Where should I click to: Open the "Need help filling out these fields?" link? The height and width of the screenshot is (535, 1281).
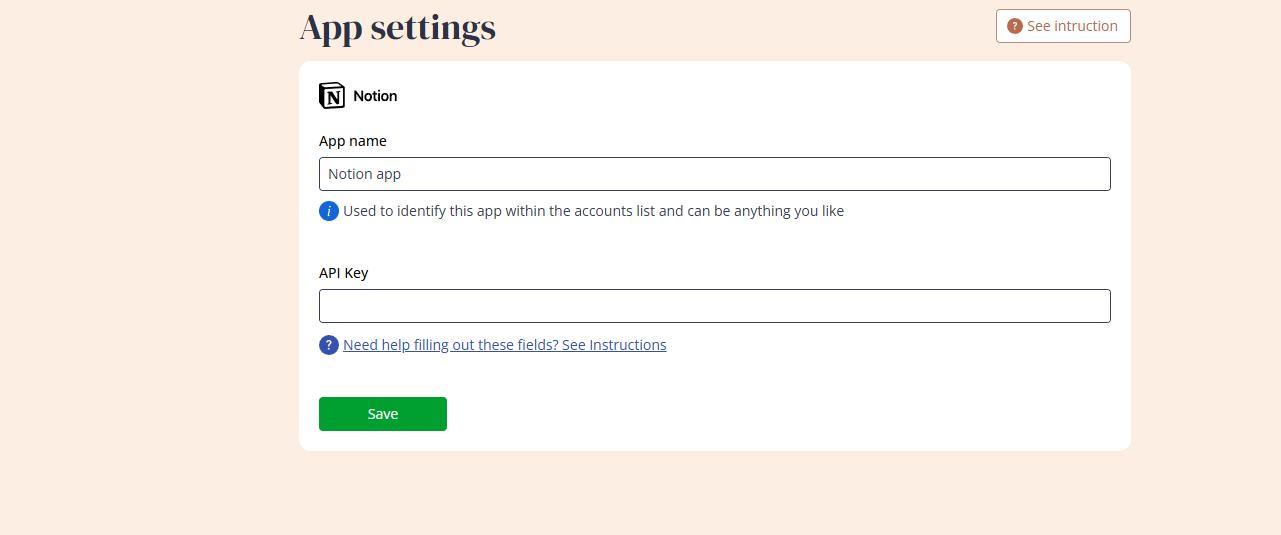click(451, 345)
